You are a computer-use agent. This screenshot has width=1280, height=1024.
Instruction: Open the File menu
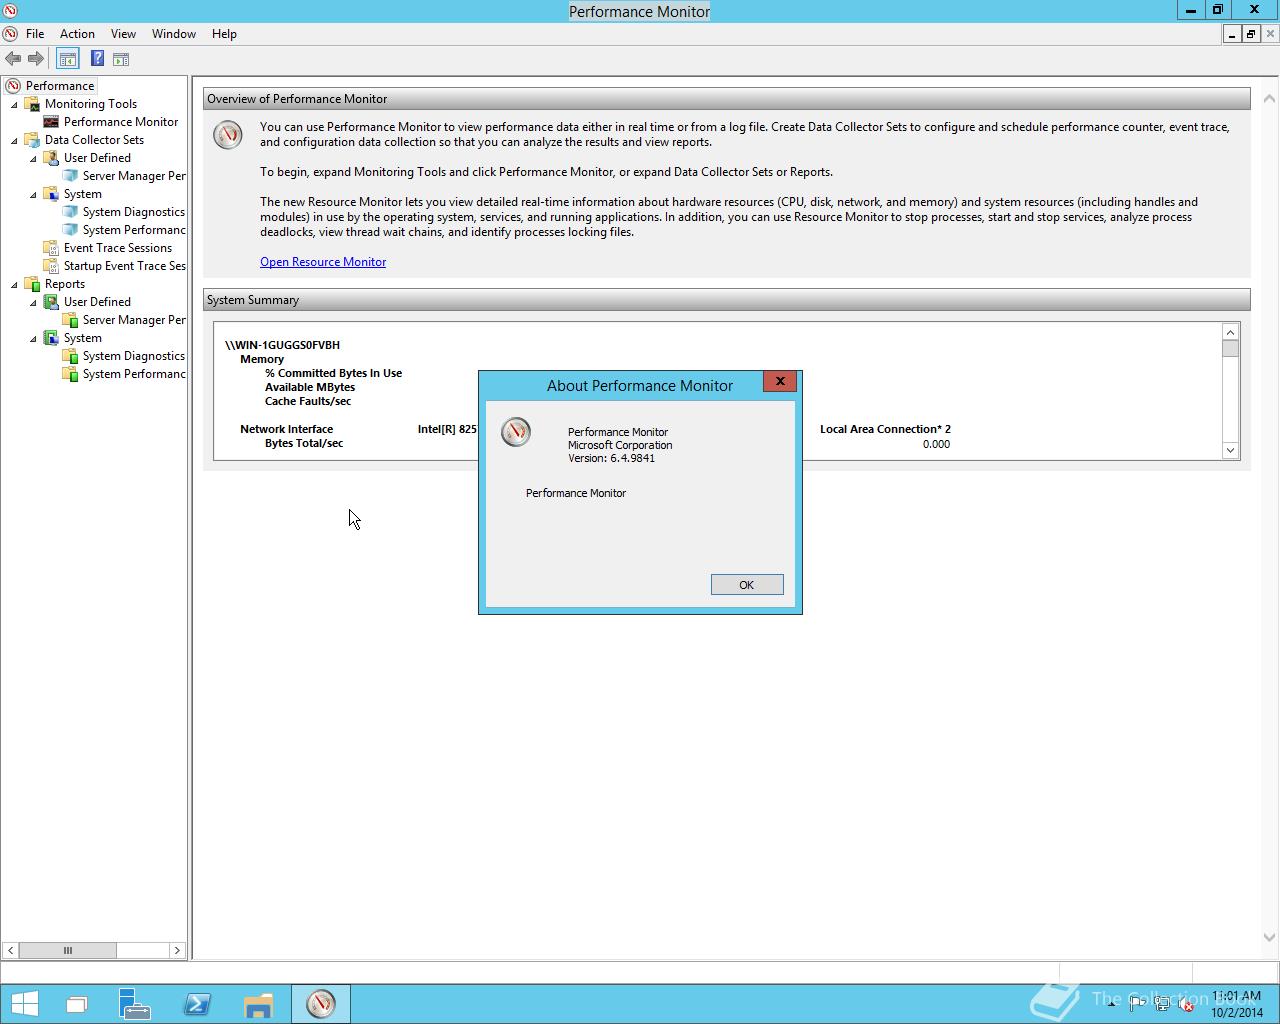[x=35, y=34]
